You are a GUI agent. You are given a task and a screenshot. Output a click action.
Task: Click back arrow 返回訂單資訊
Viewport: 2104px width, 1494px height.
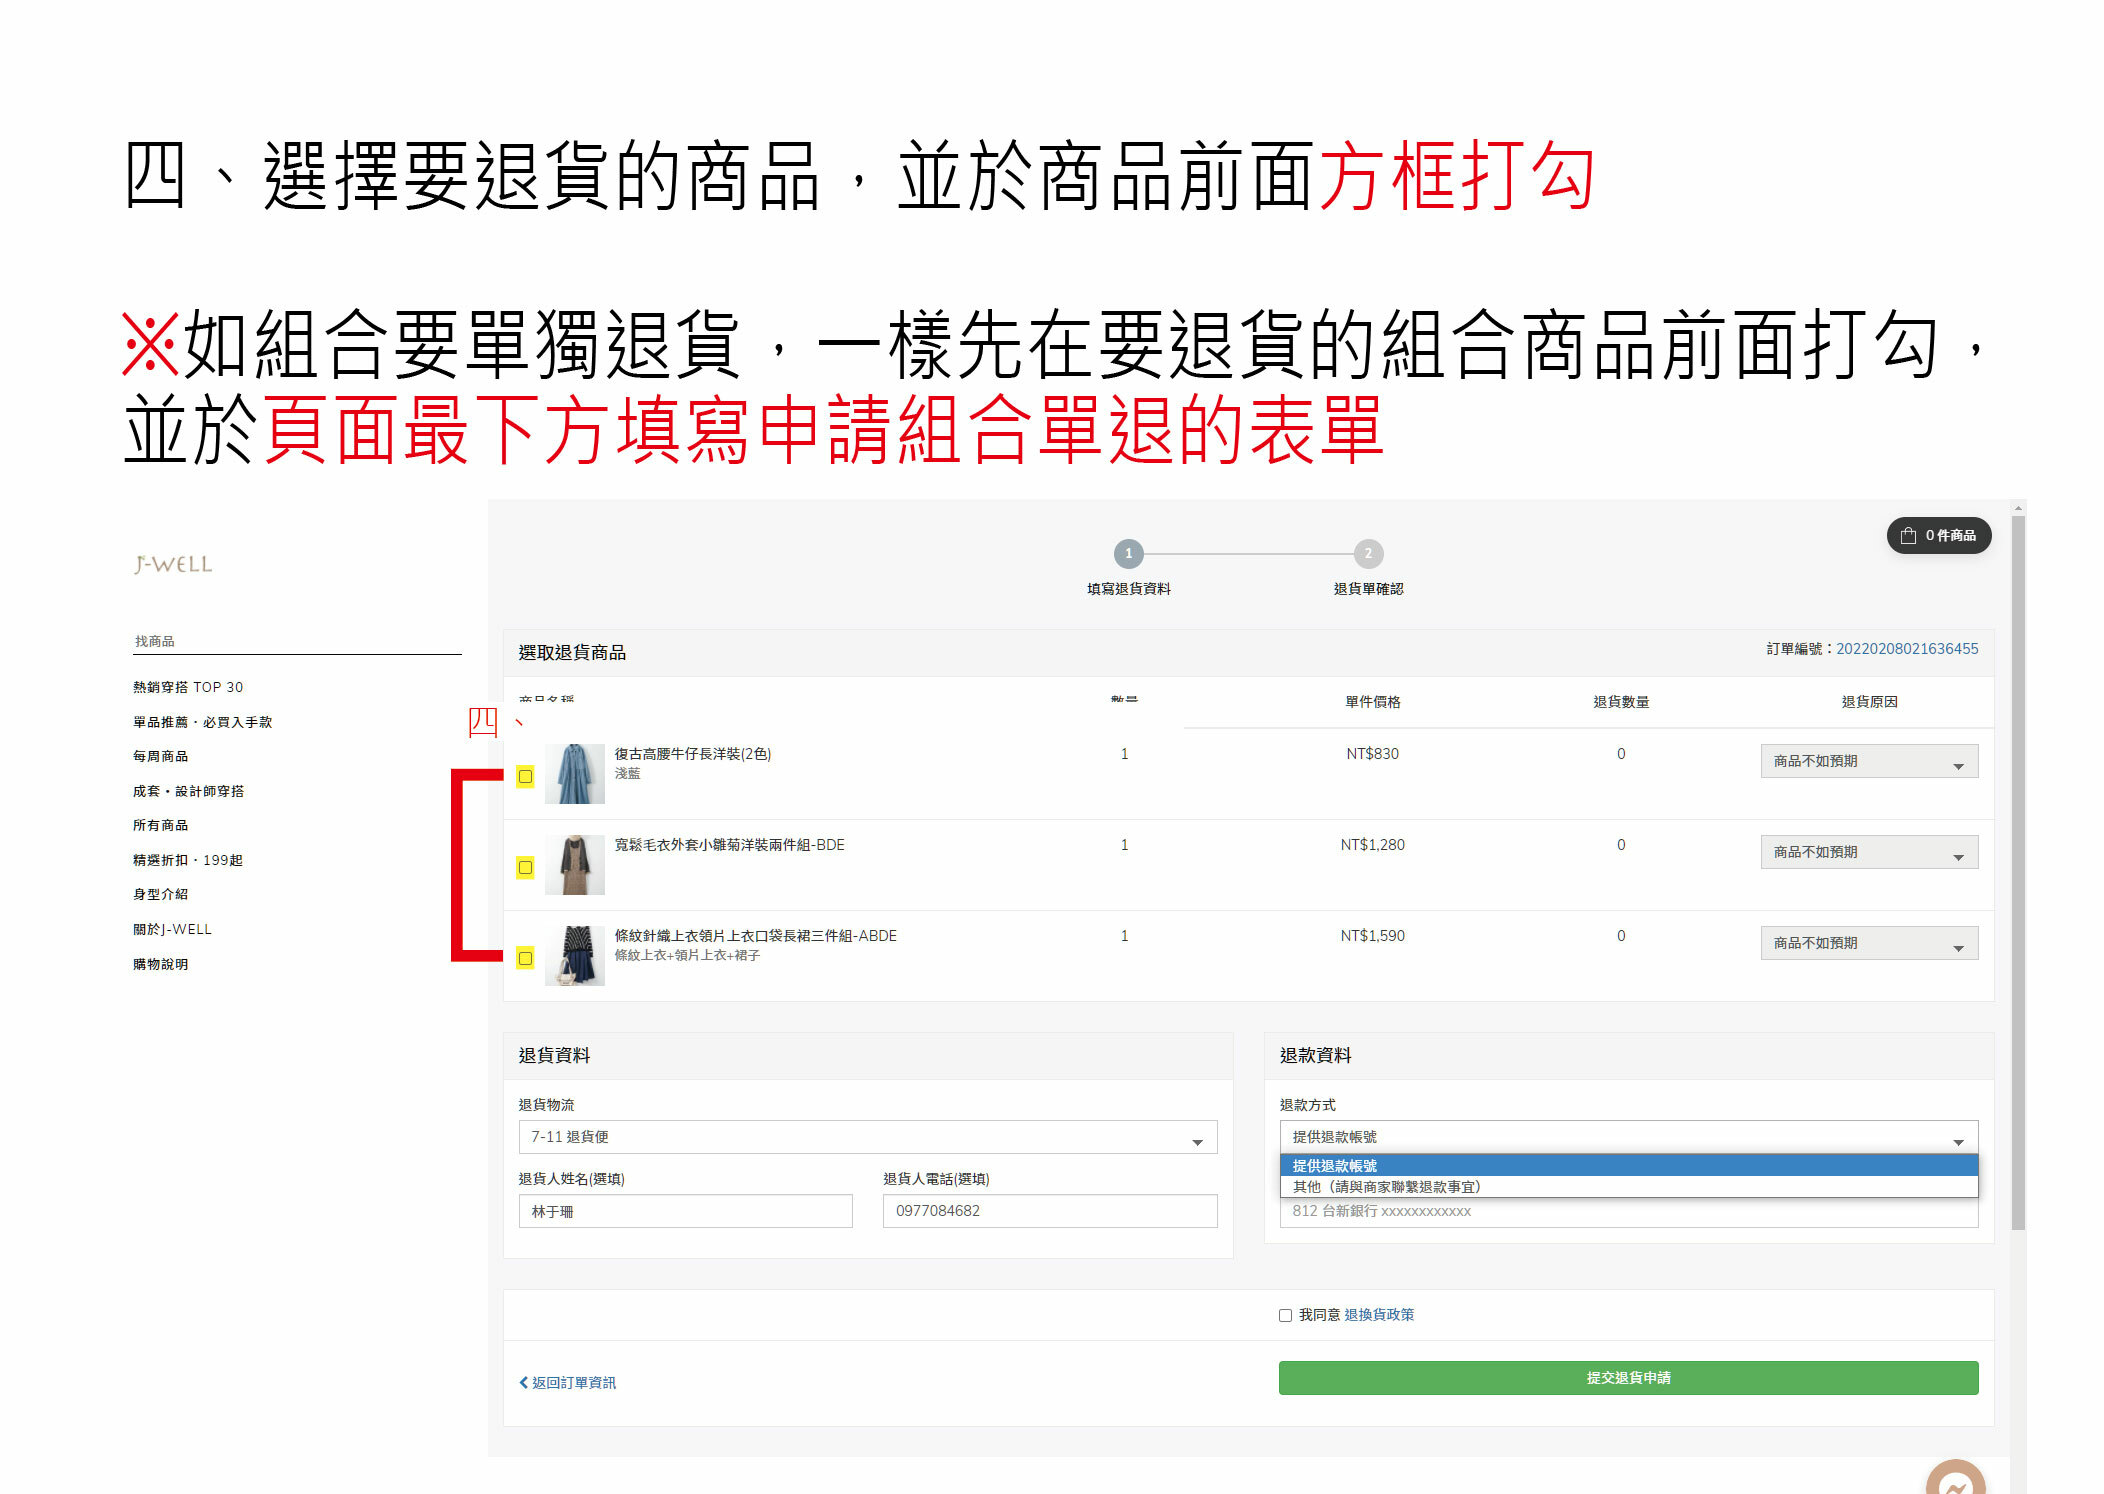click(567, 1382)
